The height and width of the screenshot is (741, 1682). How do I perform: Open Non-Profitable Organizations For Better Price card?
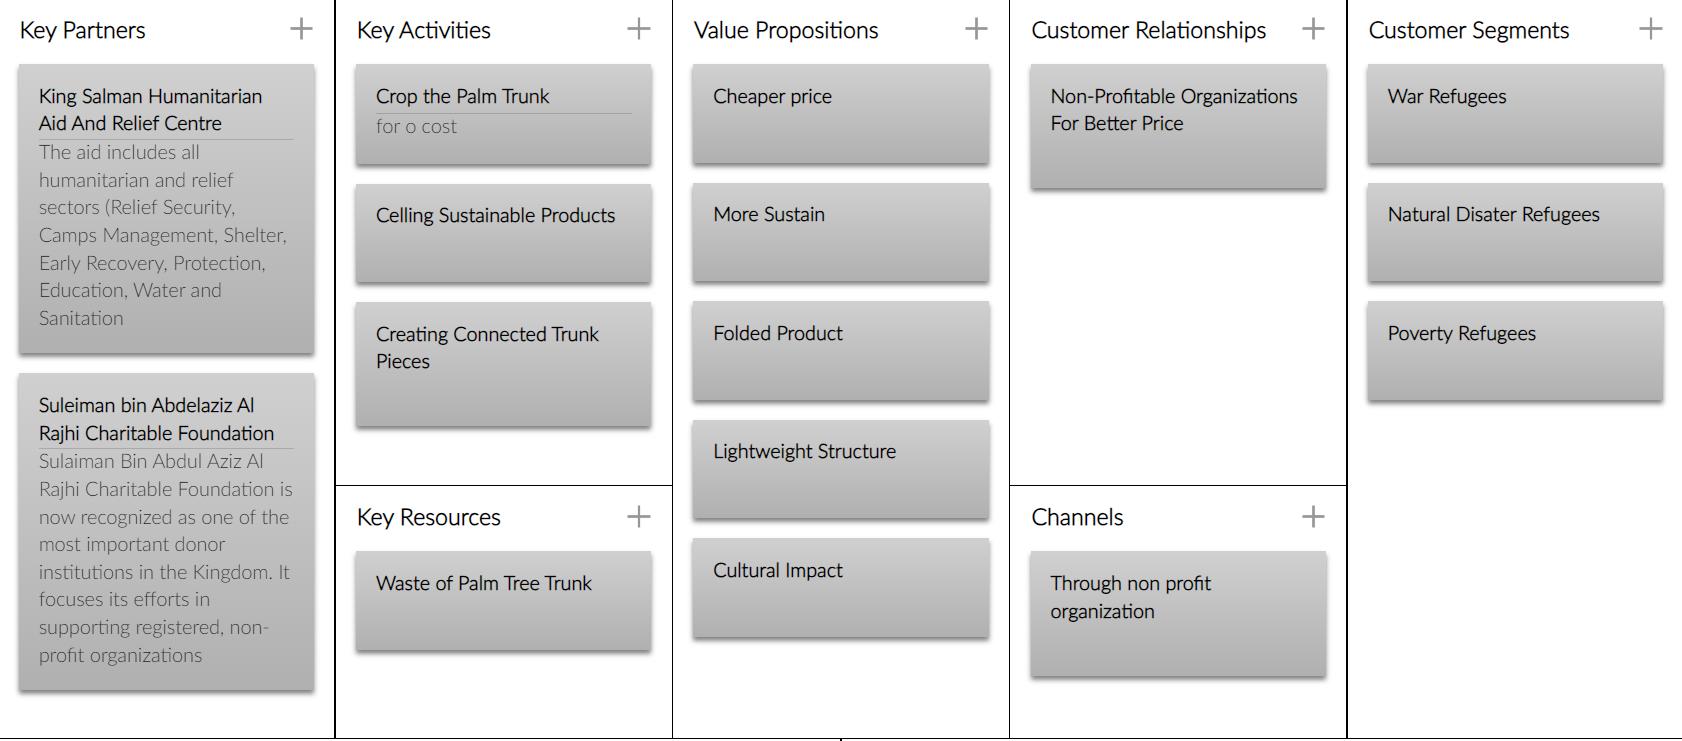coord(1178,126)
